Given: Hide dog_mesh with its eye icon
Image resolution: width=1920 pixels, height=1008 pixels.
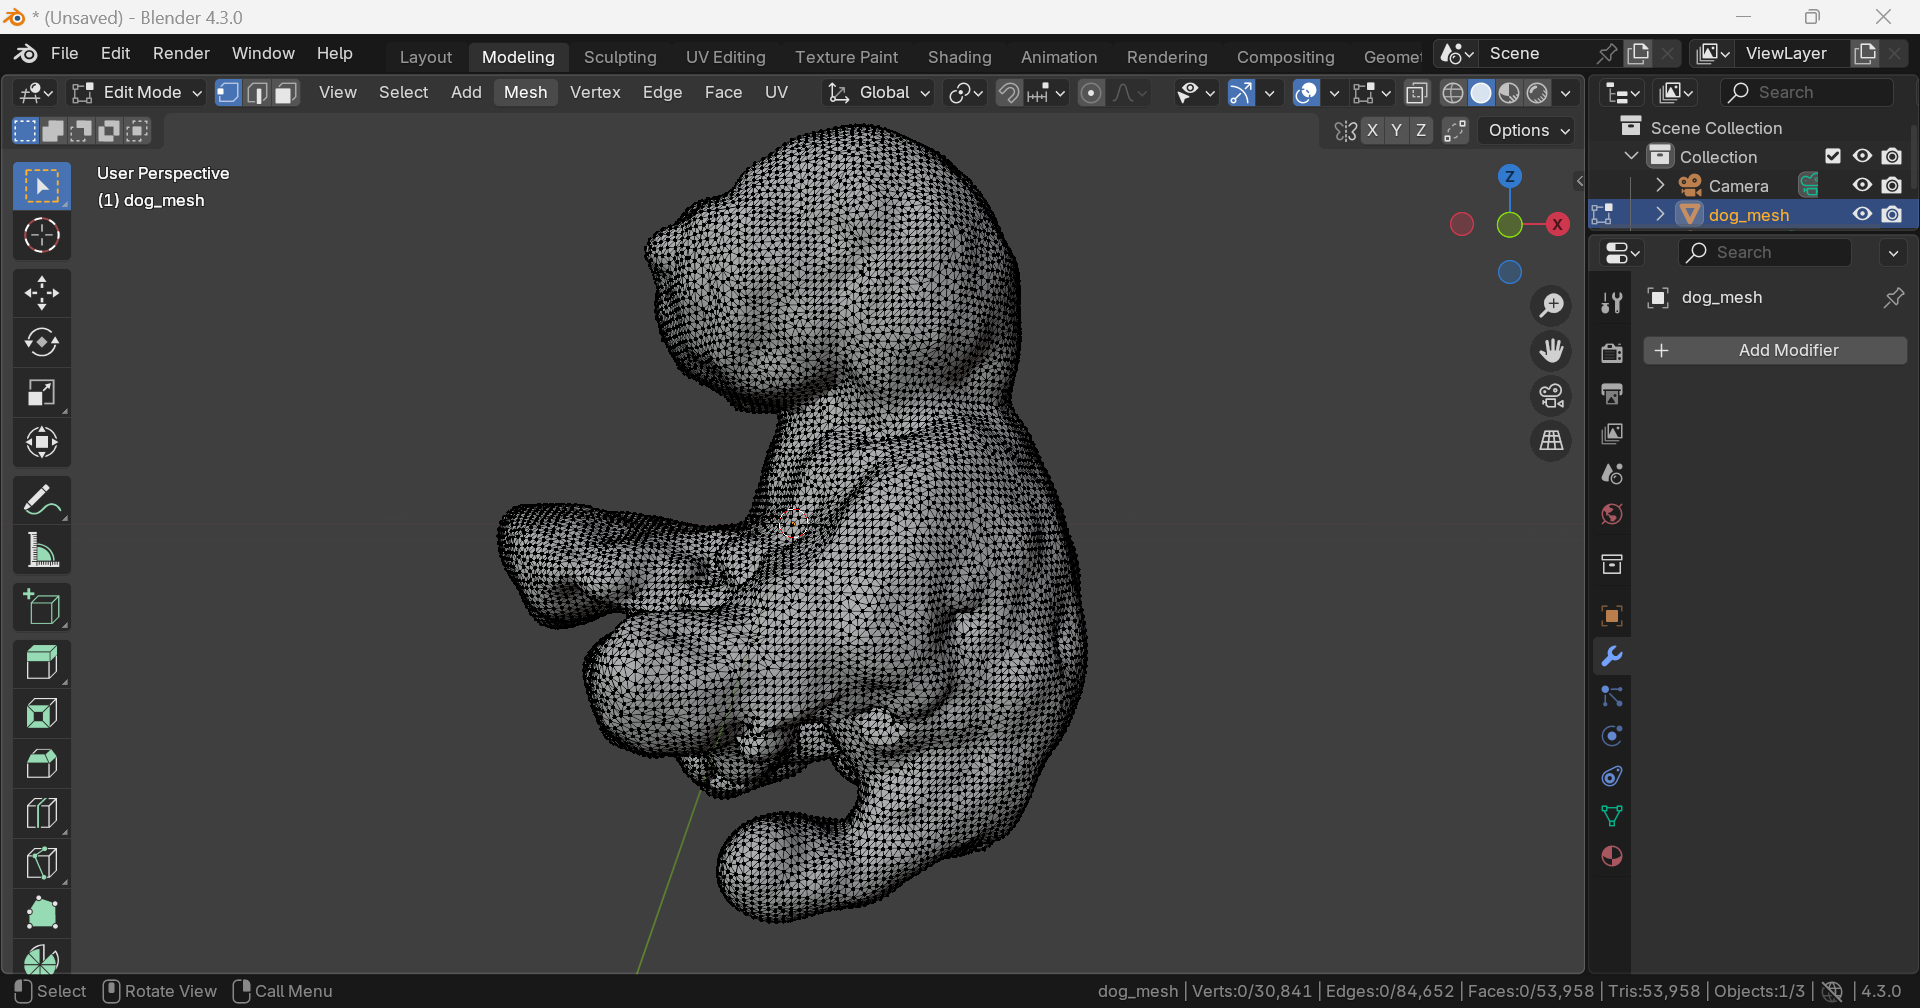Looking at the screenshot, I should pyautogui.click(x=1862, y=214).
